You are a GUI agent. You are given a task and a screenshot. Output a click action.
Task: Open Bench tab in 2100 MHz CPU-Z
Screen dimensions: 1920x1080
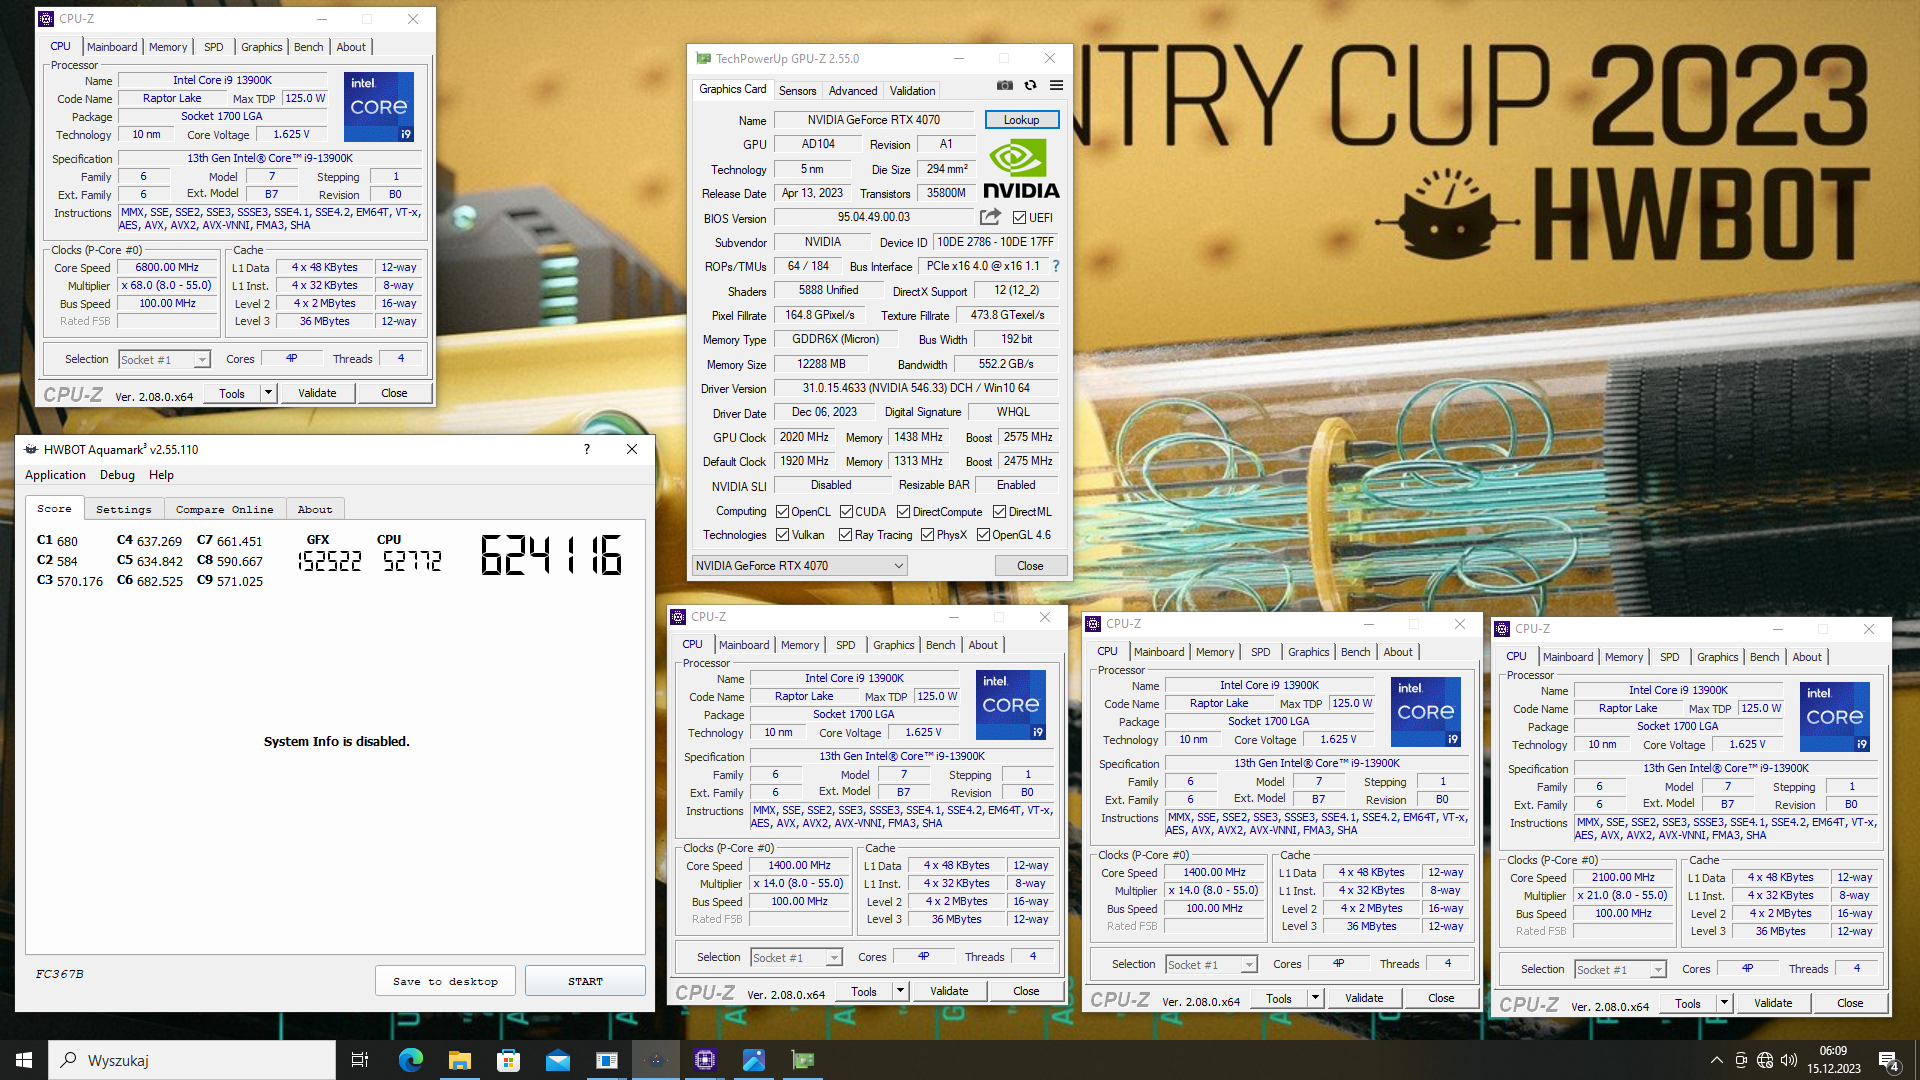pyautogui.click(x=1764, y=657)
